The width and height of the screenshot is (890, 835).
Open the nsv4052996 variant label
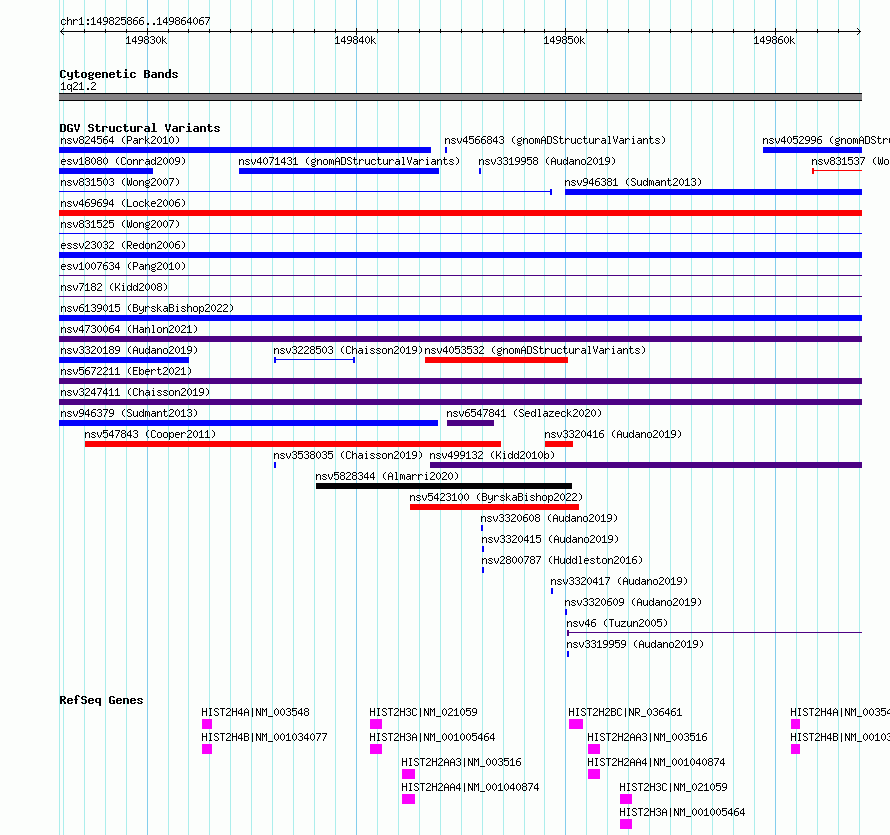826,140
